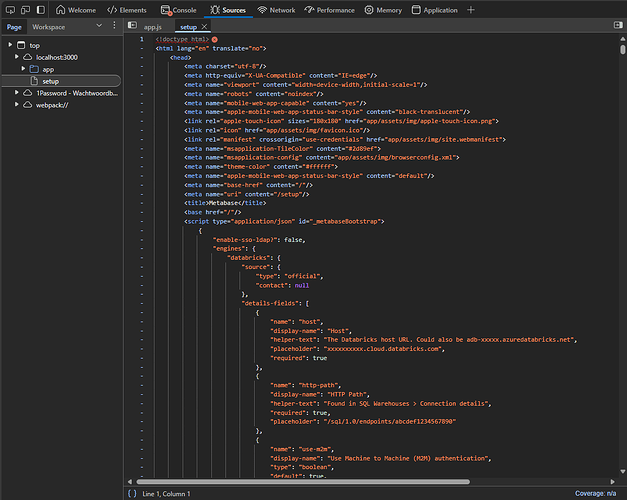Click the webpack:// cloud icon

pos(28,105)
